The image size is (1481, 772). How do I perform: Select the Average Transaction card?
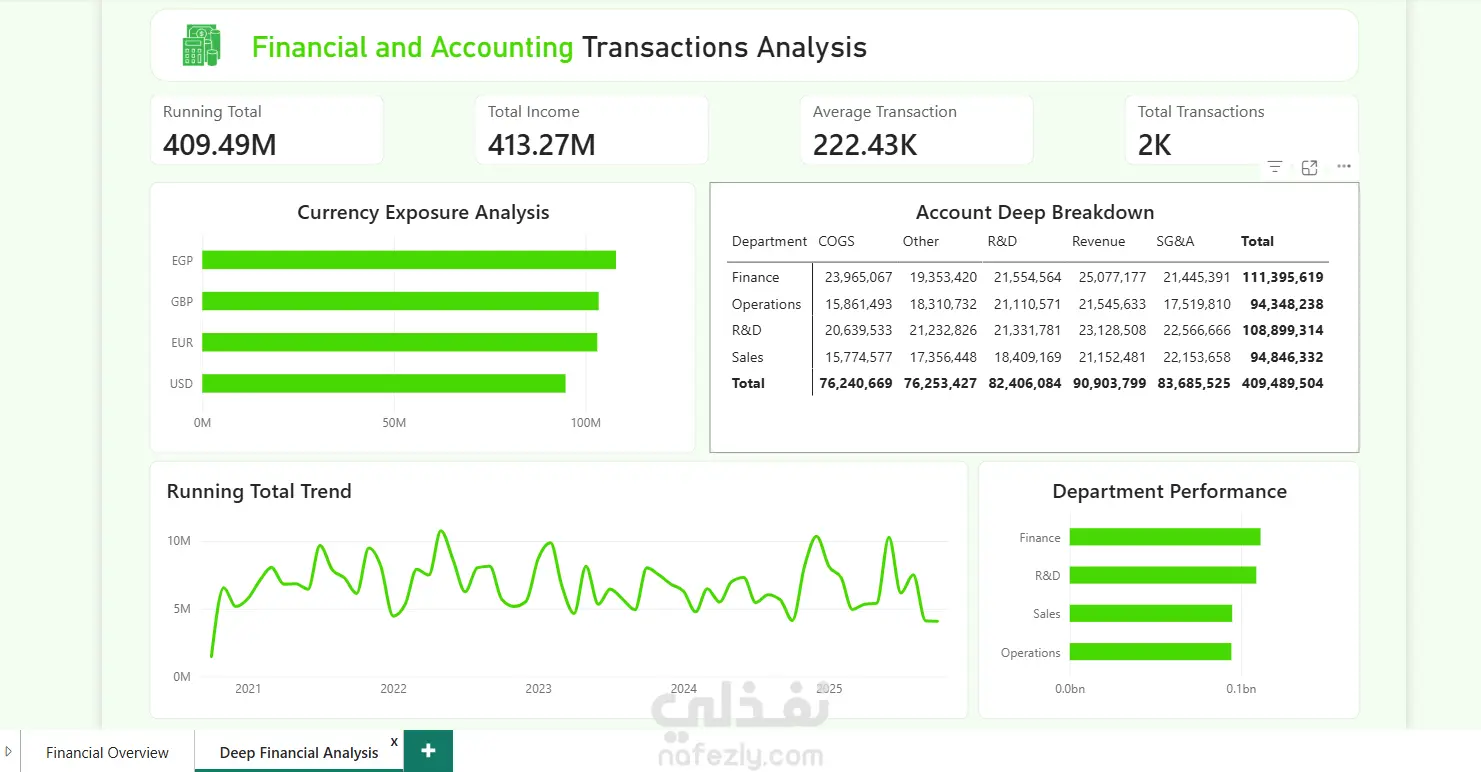click(x=917, y=130)
